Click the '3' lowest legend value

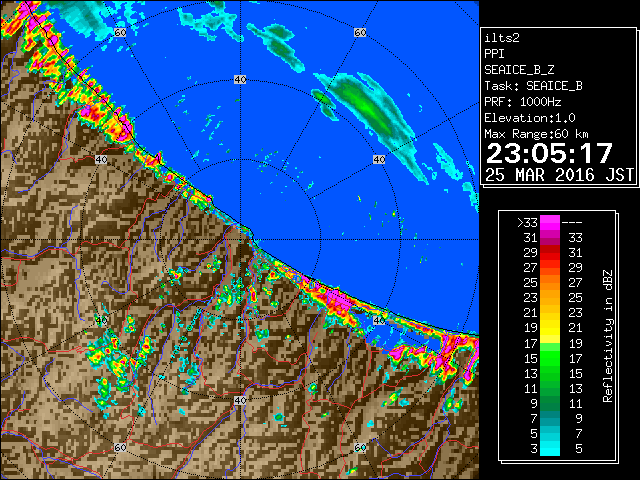click(x=534, y=449)
